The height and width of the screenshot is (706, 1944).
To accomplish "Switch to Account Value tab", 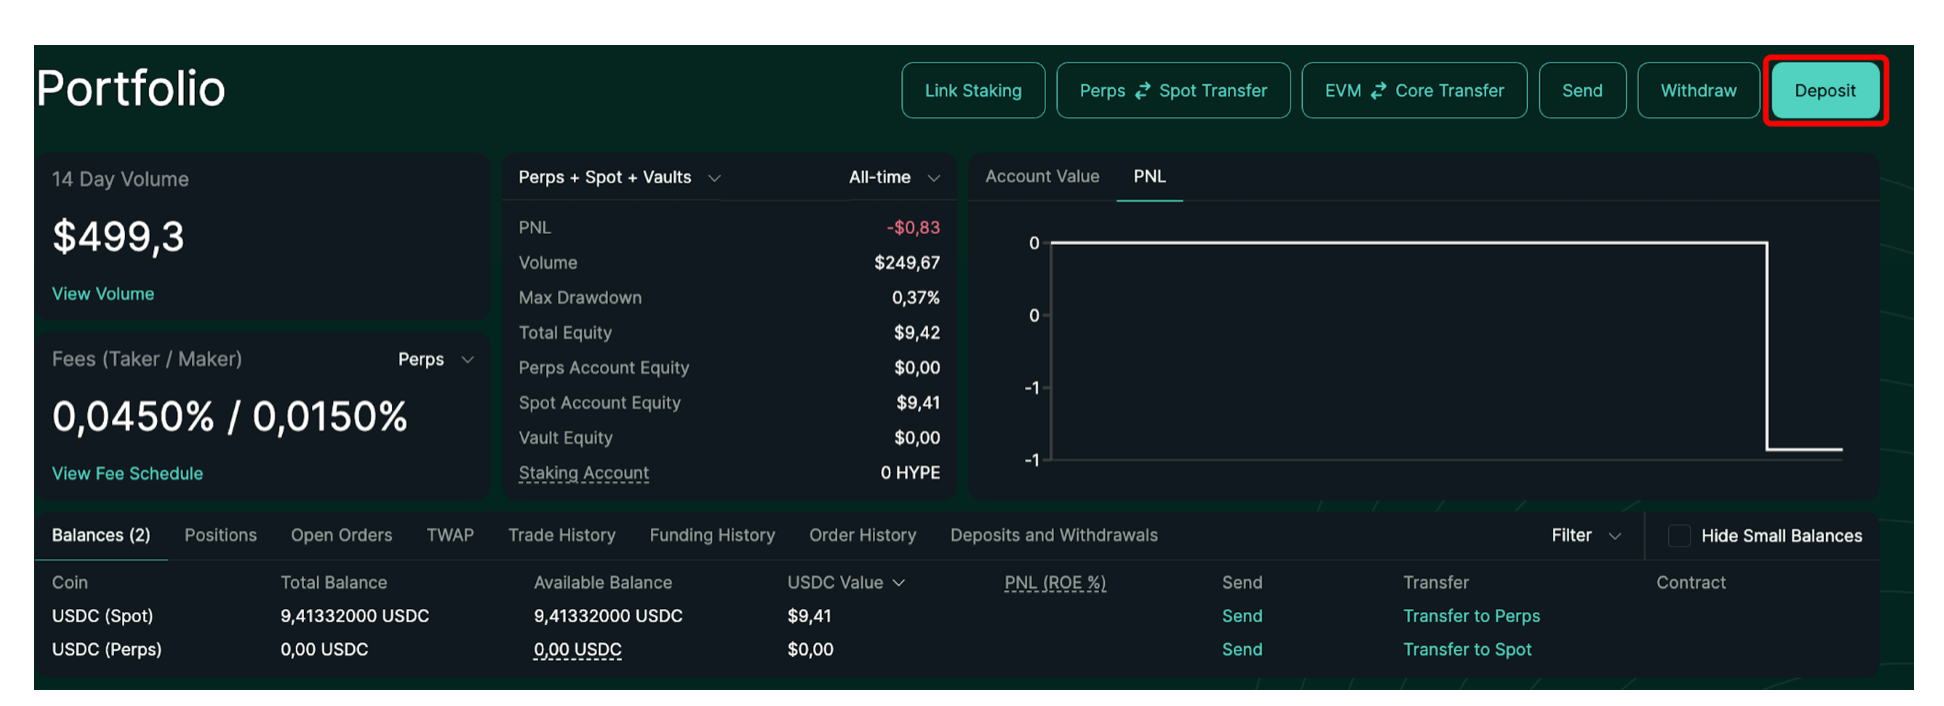I will pos(1041,177).
